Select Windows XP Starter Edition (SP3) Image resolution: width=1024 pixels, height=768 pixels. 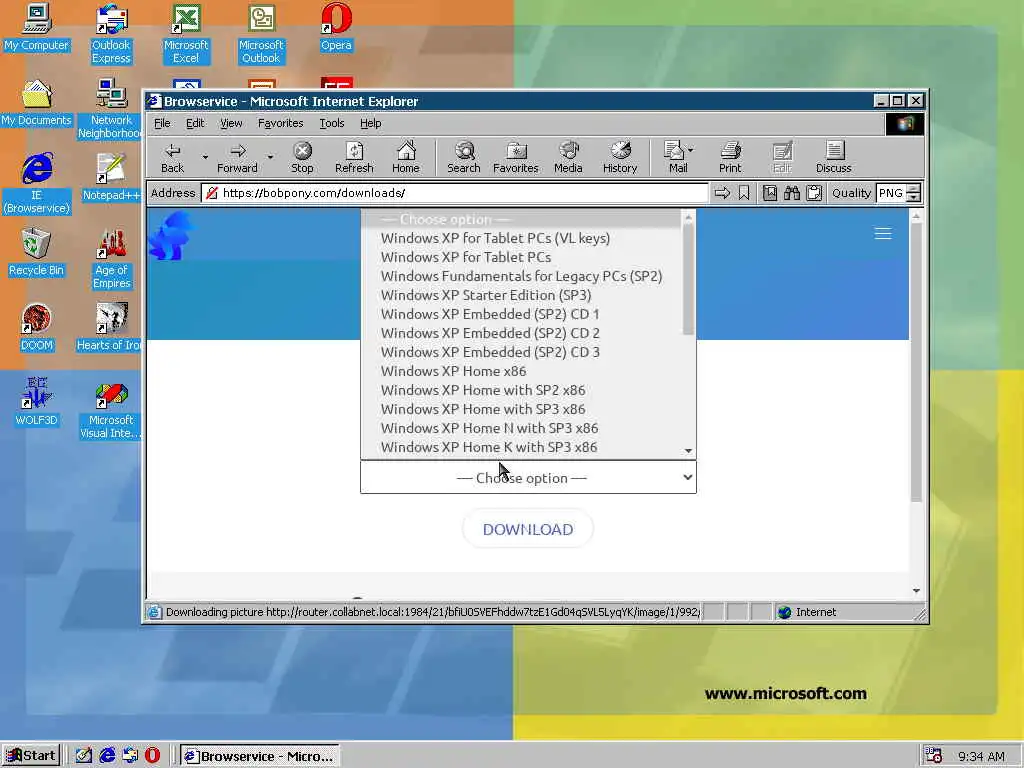point(521,295)
